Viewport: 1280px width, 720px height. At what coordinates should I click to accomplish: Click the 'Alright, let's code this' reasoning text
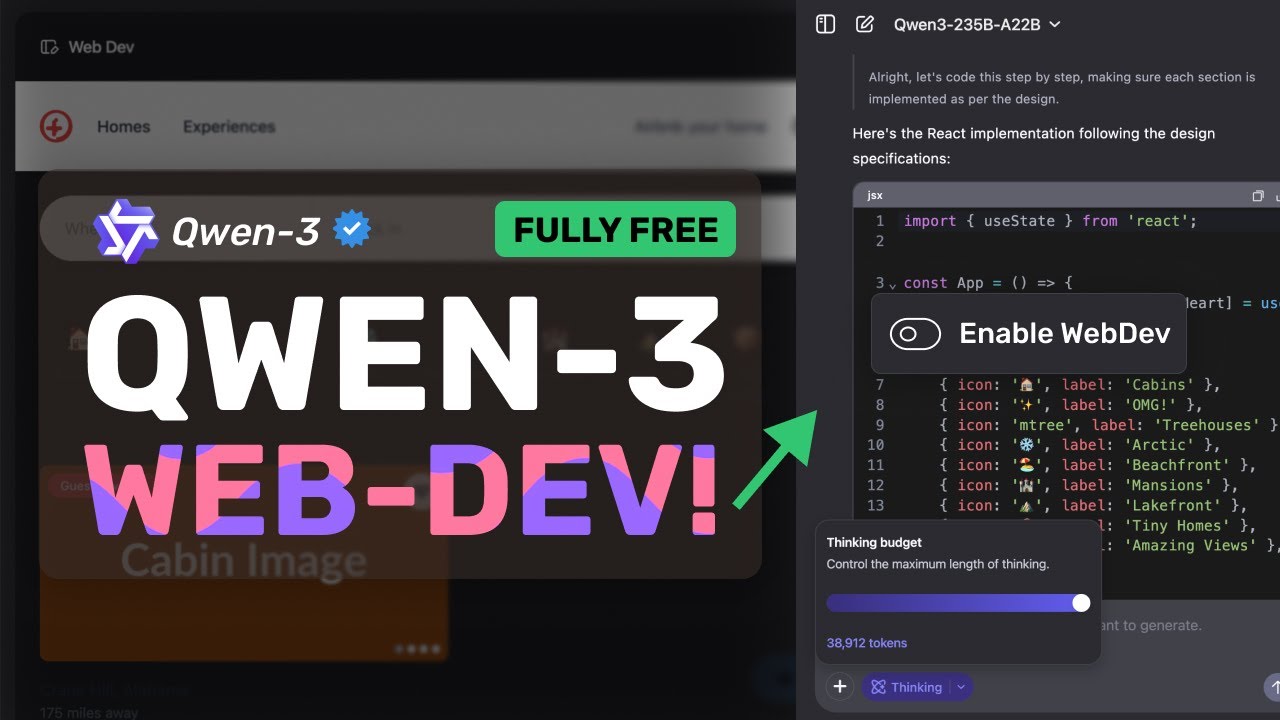click(x=1062, y=88)
